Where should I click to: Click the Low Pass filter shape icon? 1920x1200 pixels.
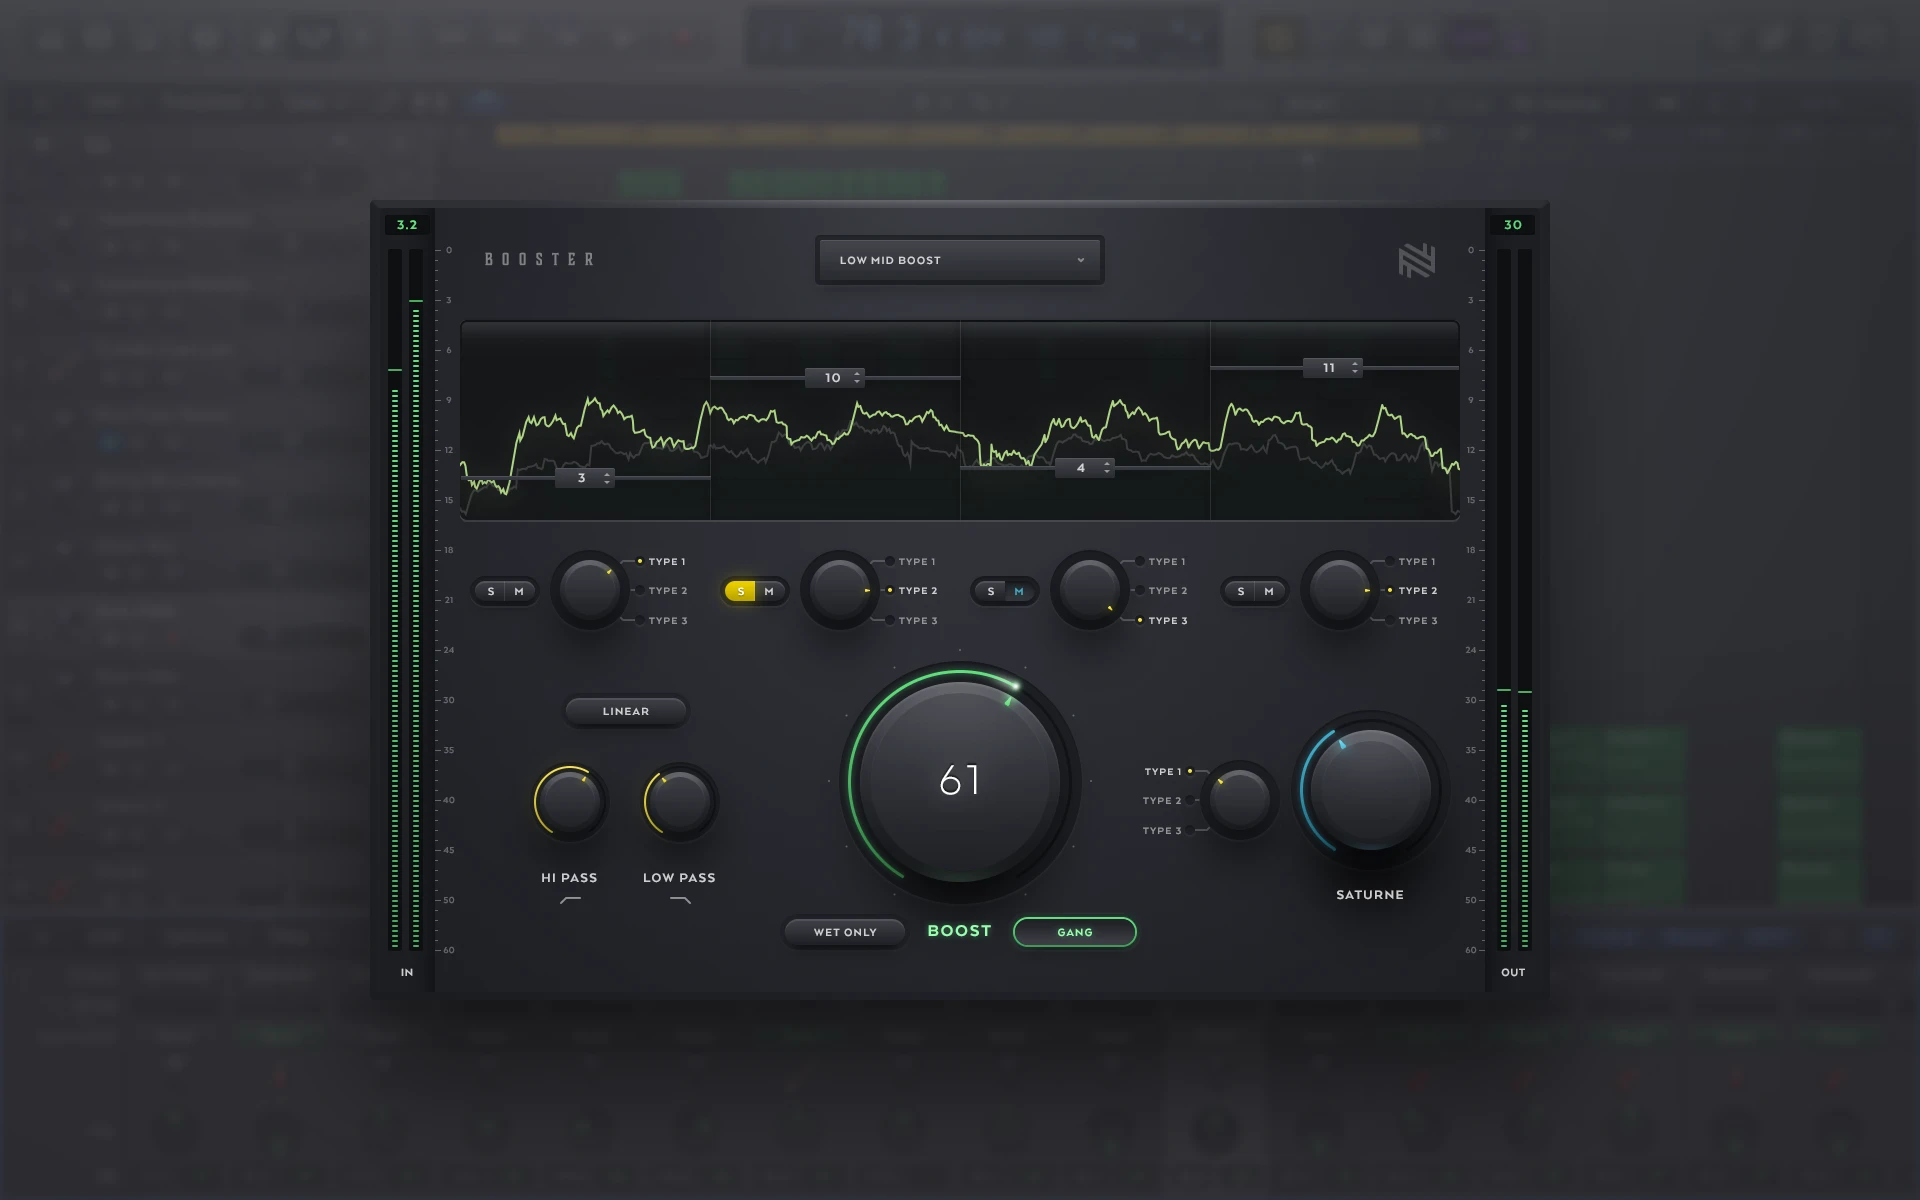pyautogui.click(x=680, y=900)
